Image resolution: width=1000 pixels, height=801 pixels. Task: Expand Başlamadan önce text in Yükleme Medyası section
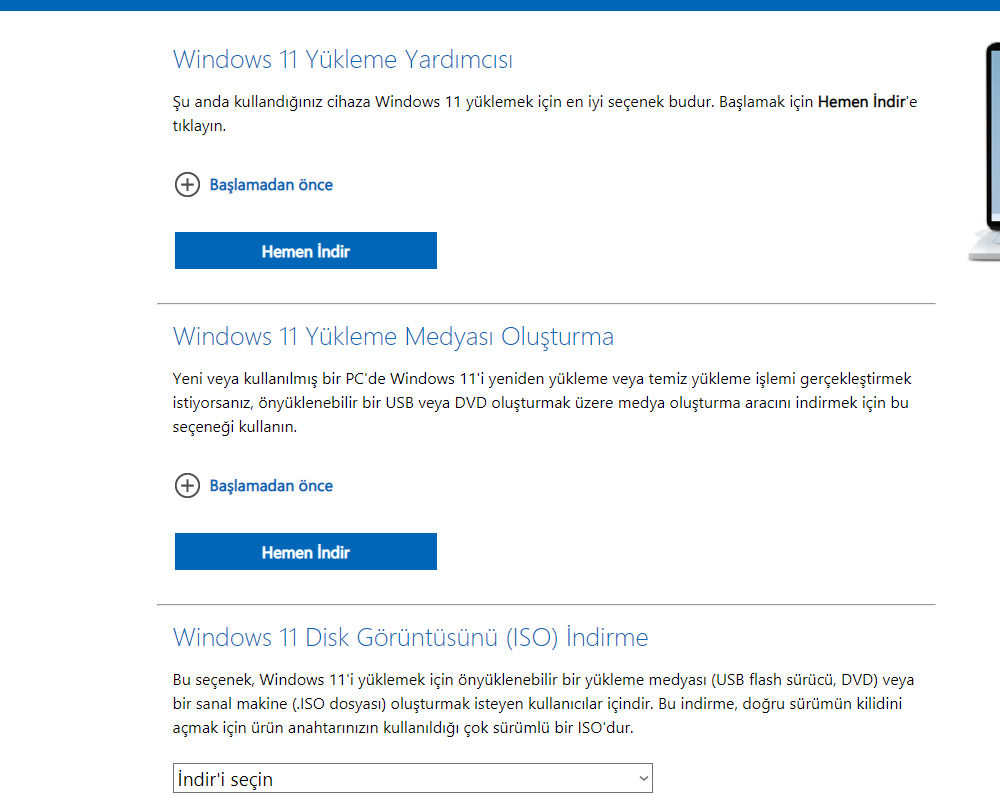(271, 486)
